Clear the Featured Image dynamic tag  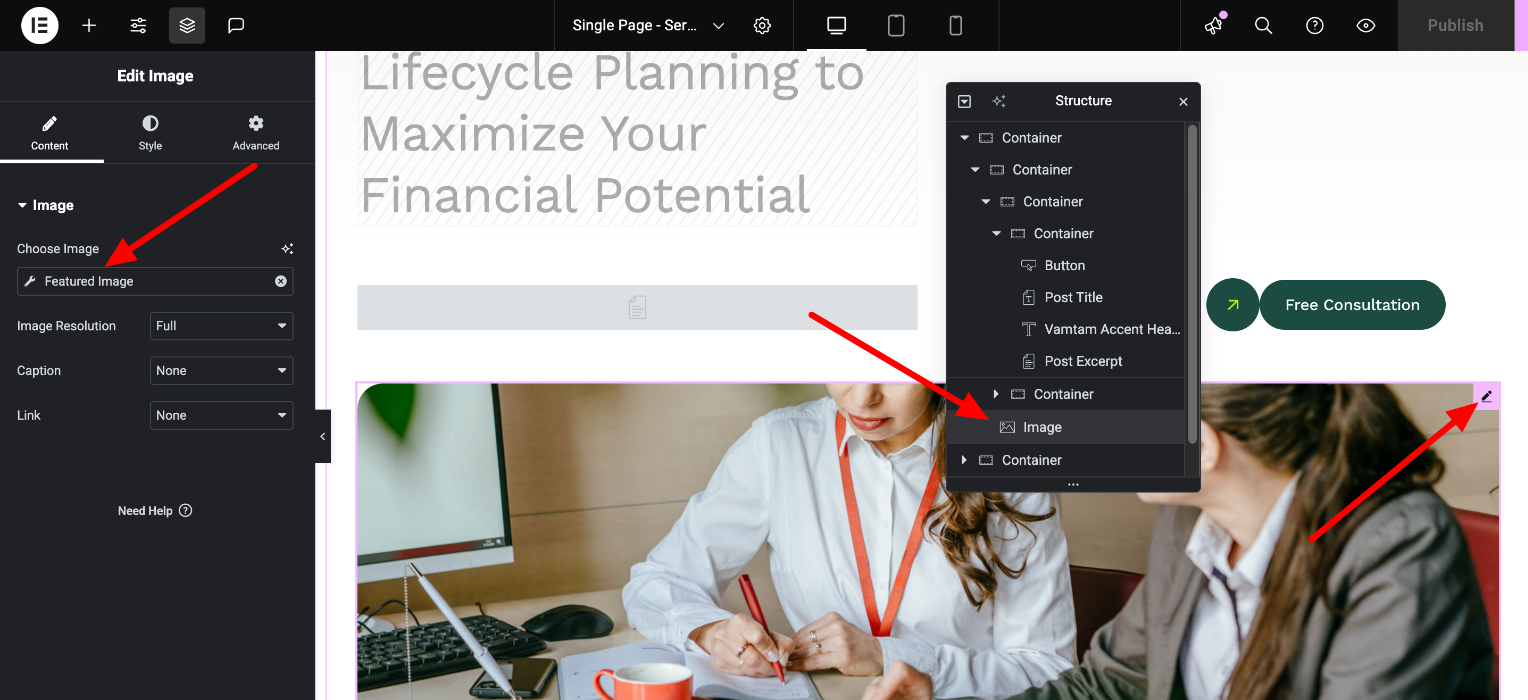pyautogui.click(x=281, y=281)
